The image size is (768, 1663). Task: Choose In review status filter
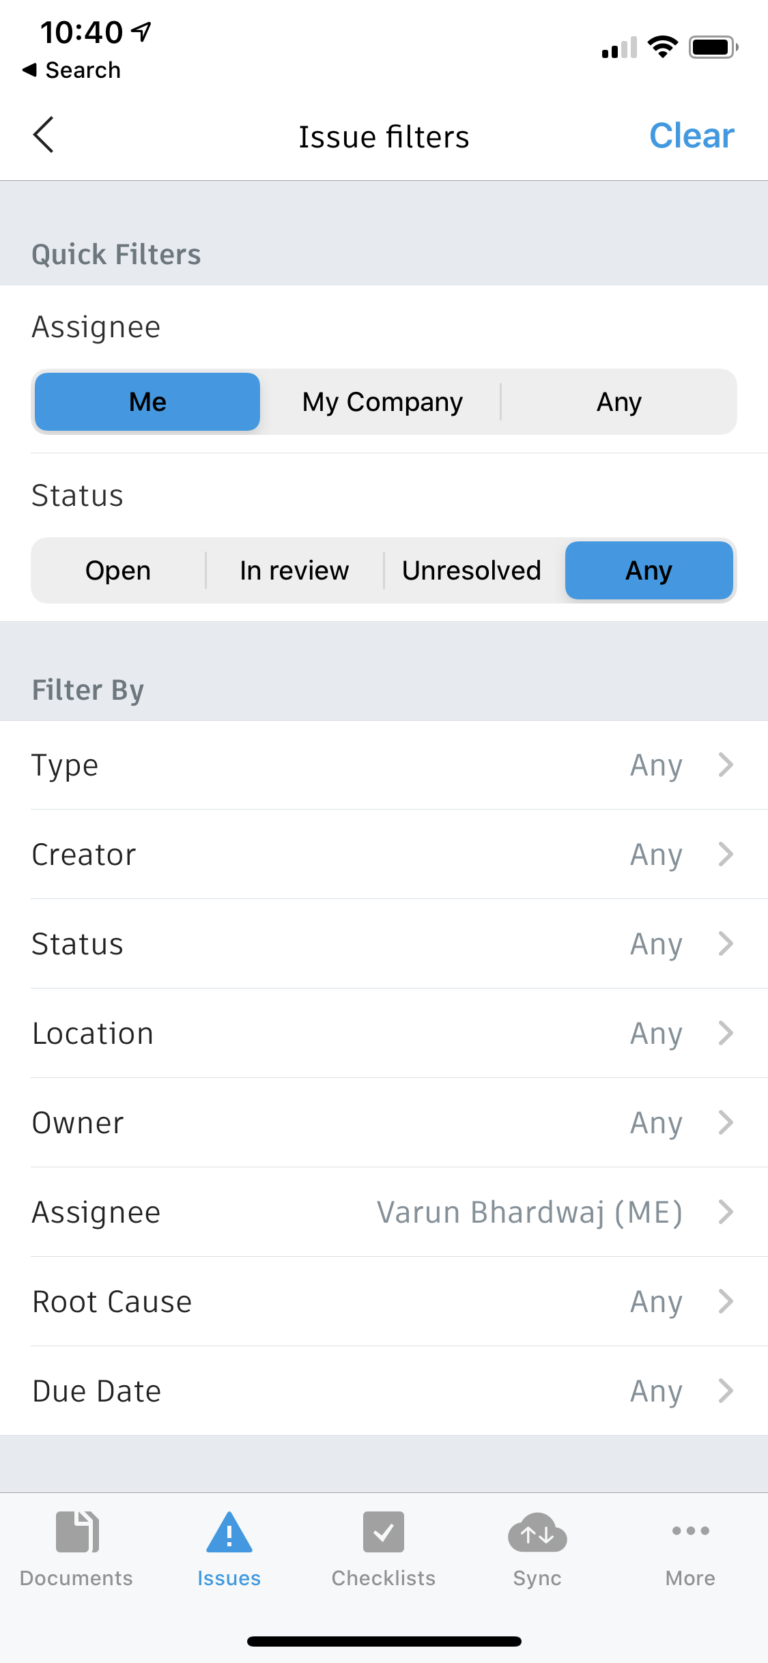click(294, 571)
